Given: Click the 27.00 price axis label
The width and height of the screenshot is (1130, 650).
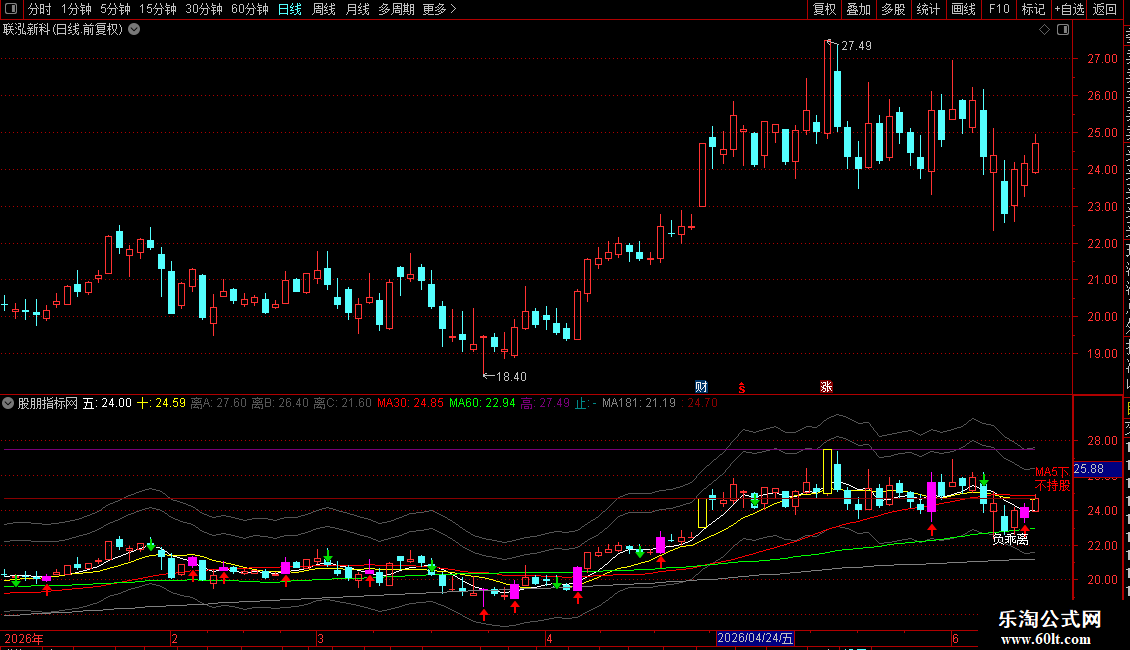Looking at the screenshot, I should coord(1102,59).
